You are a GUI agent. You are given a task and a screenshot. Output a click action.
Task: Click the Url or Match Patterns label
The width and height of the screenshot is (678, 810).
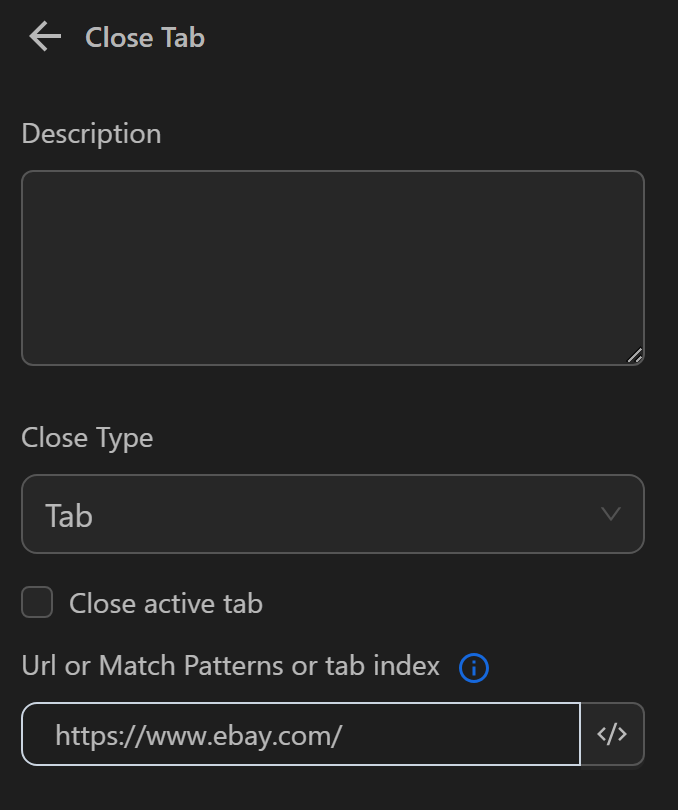[x=230, y=666]
